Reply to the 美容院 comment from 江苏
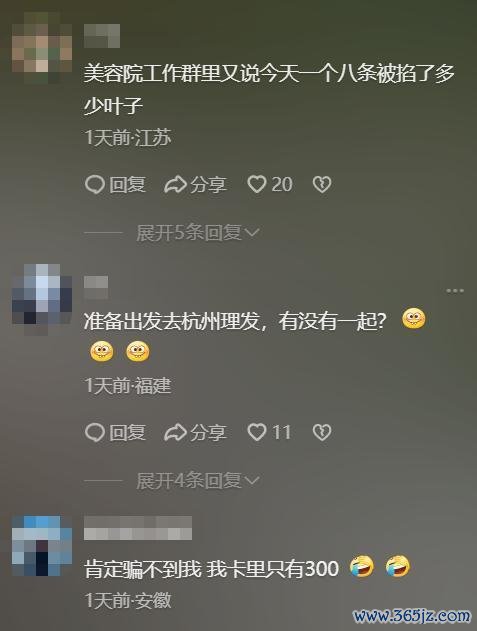477x631 pixels. click(116, 185)
